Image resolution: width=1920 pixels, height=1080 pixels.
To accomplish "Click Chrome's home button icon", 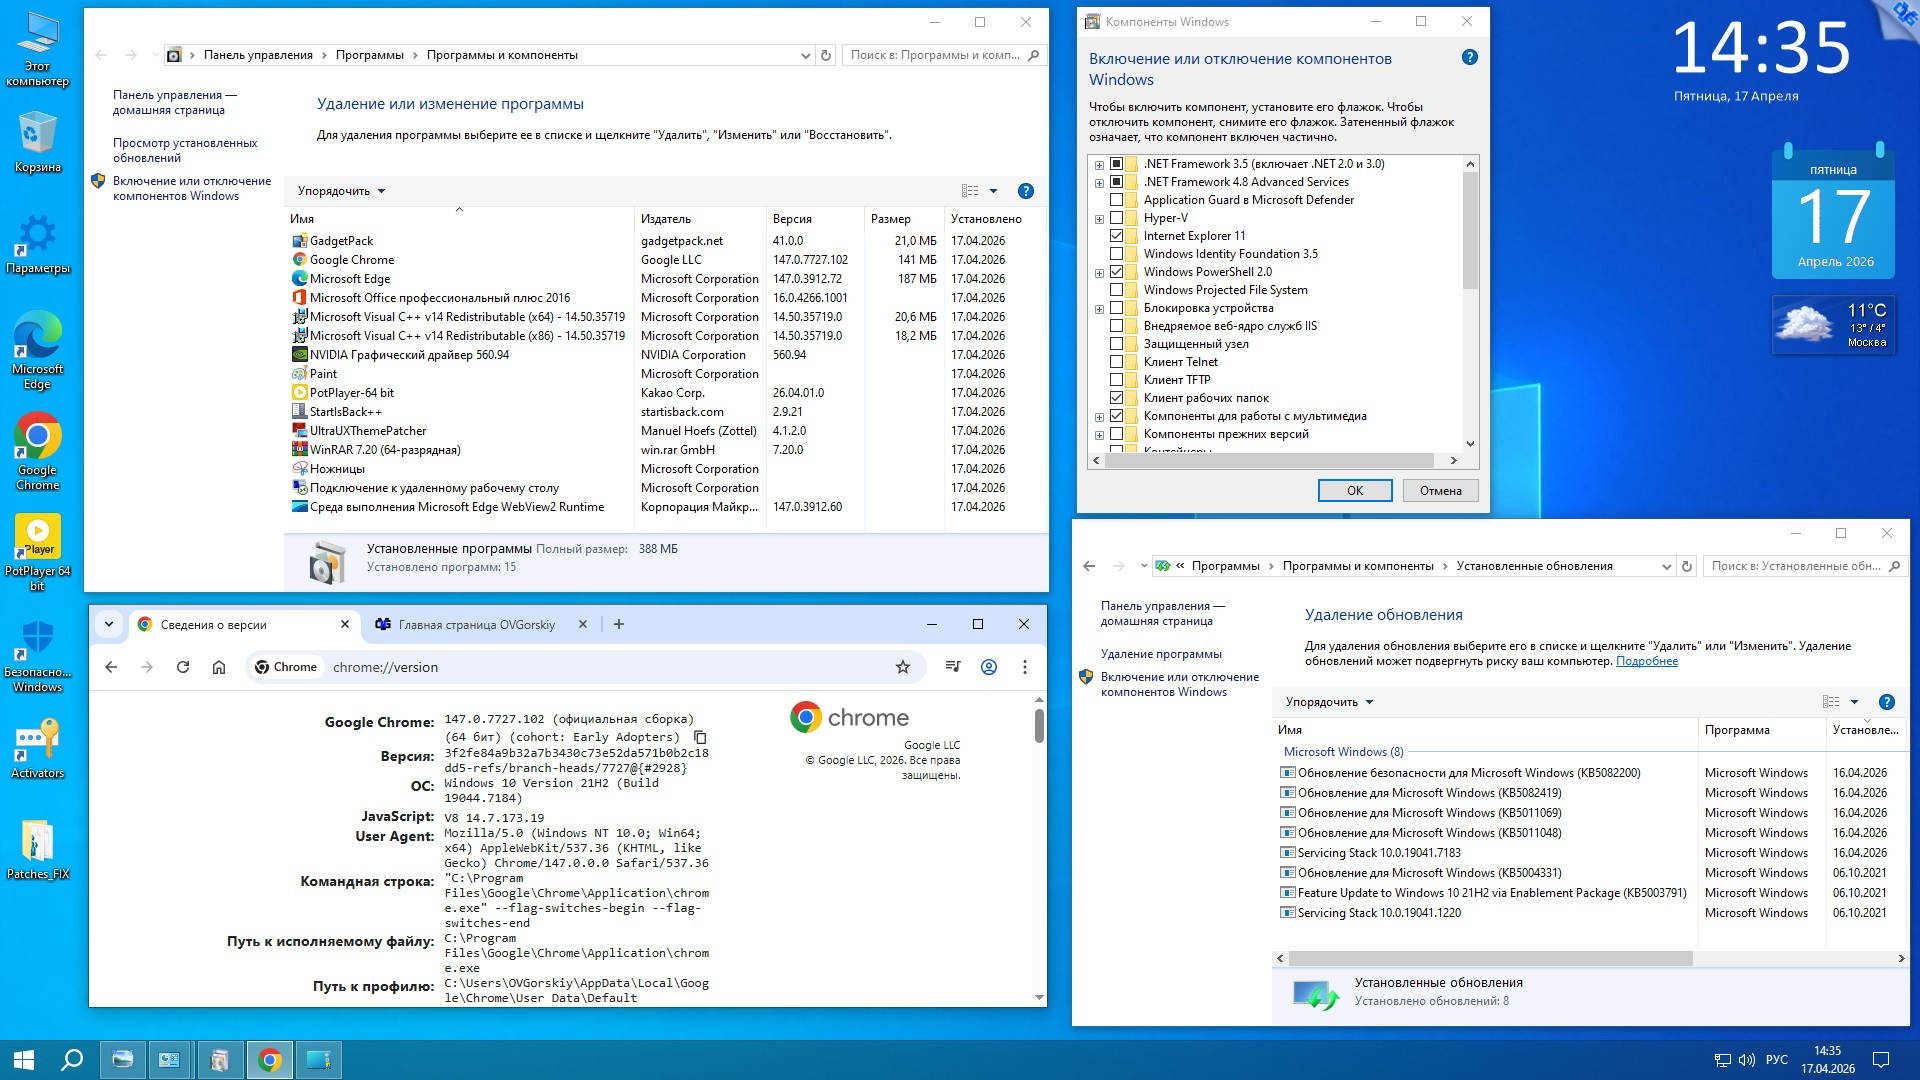I will click(x=219, y=667).
